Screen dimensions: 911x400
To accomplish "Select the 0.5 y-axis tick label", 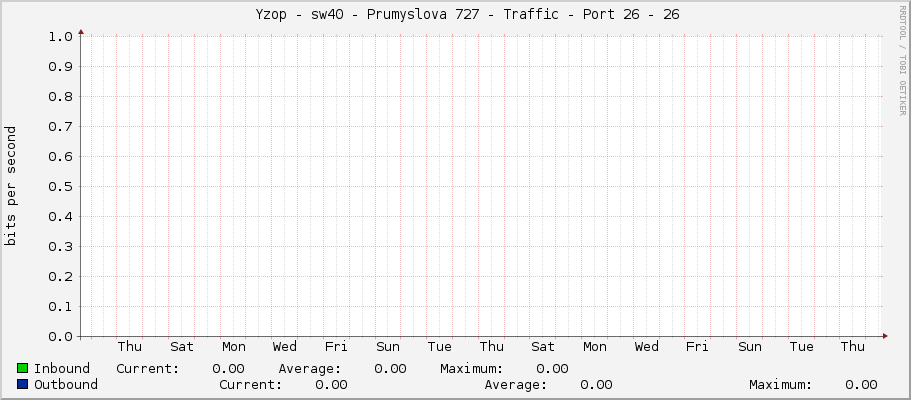I will pyautogui.click(x=59, y=187).
